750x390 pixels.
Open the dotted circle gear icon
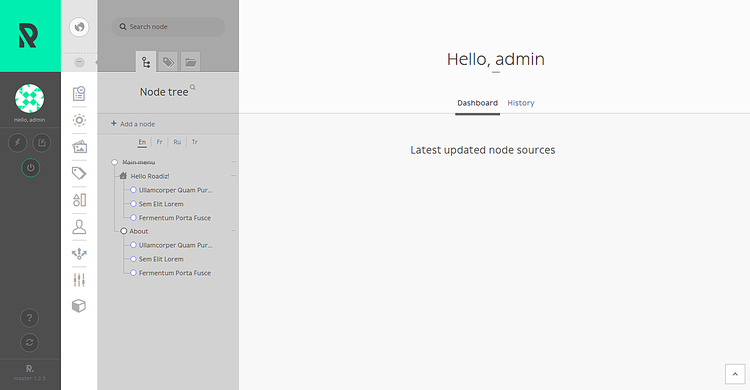79,120
